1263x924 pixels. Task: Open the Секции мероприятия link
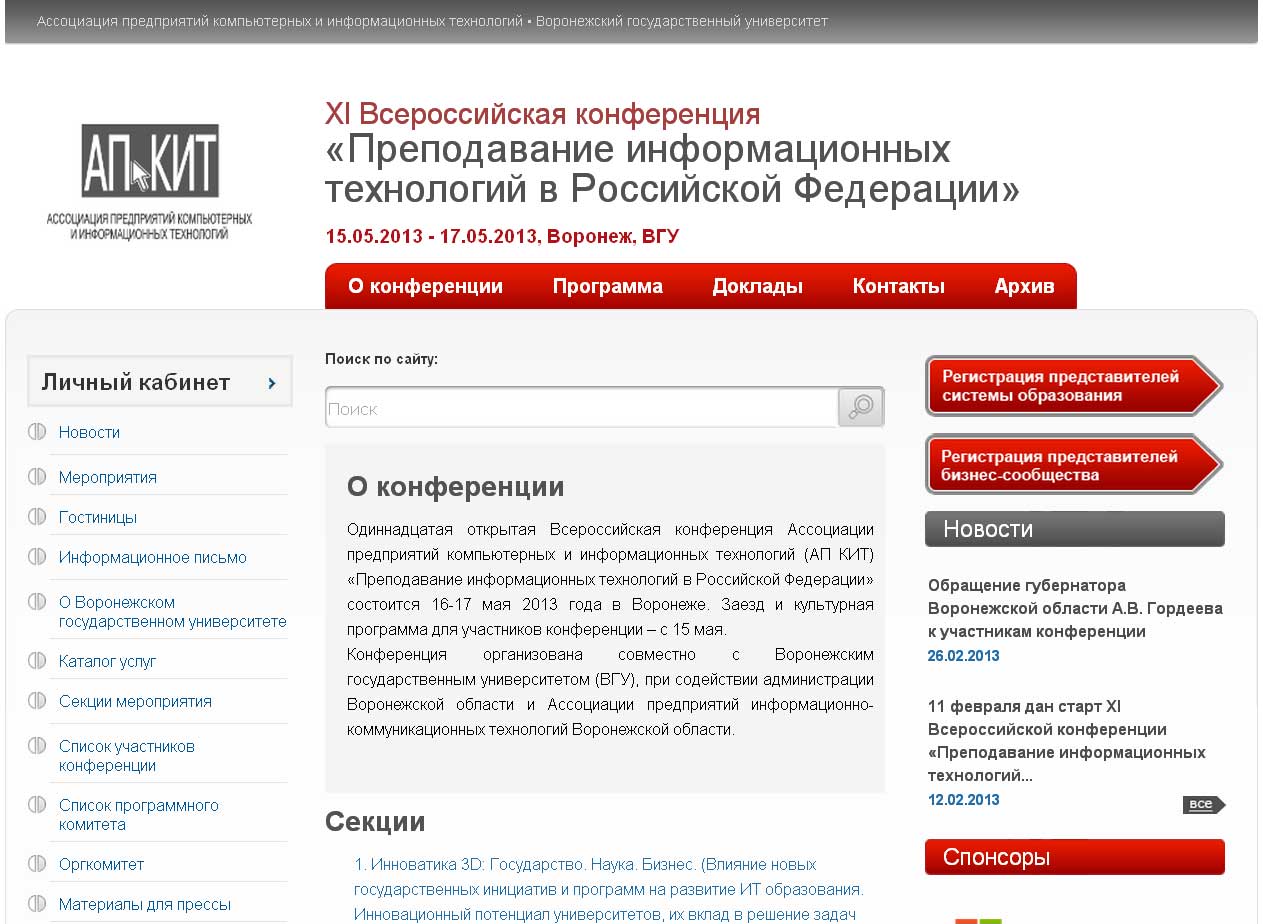[x=135, y=701]
